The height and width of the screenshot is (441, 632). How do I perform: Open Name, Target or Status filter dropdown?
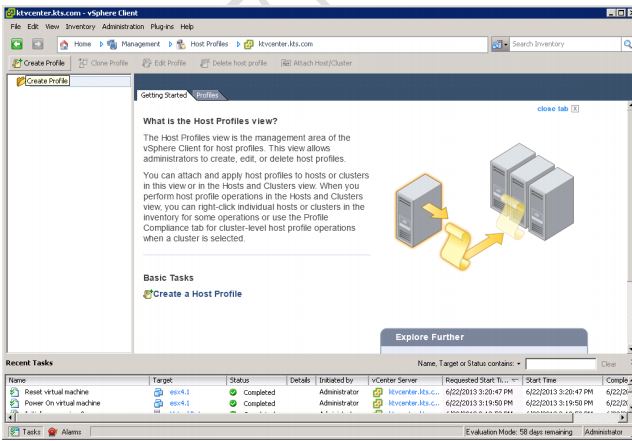pyautogui.click(x=519, y=364)
